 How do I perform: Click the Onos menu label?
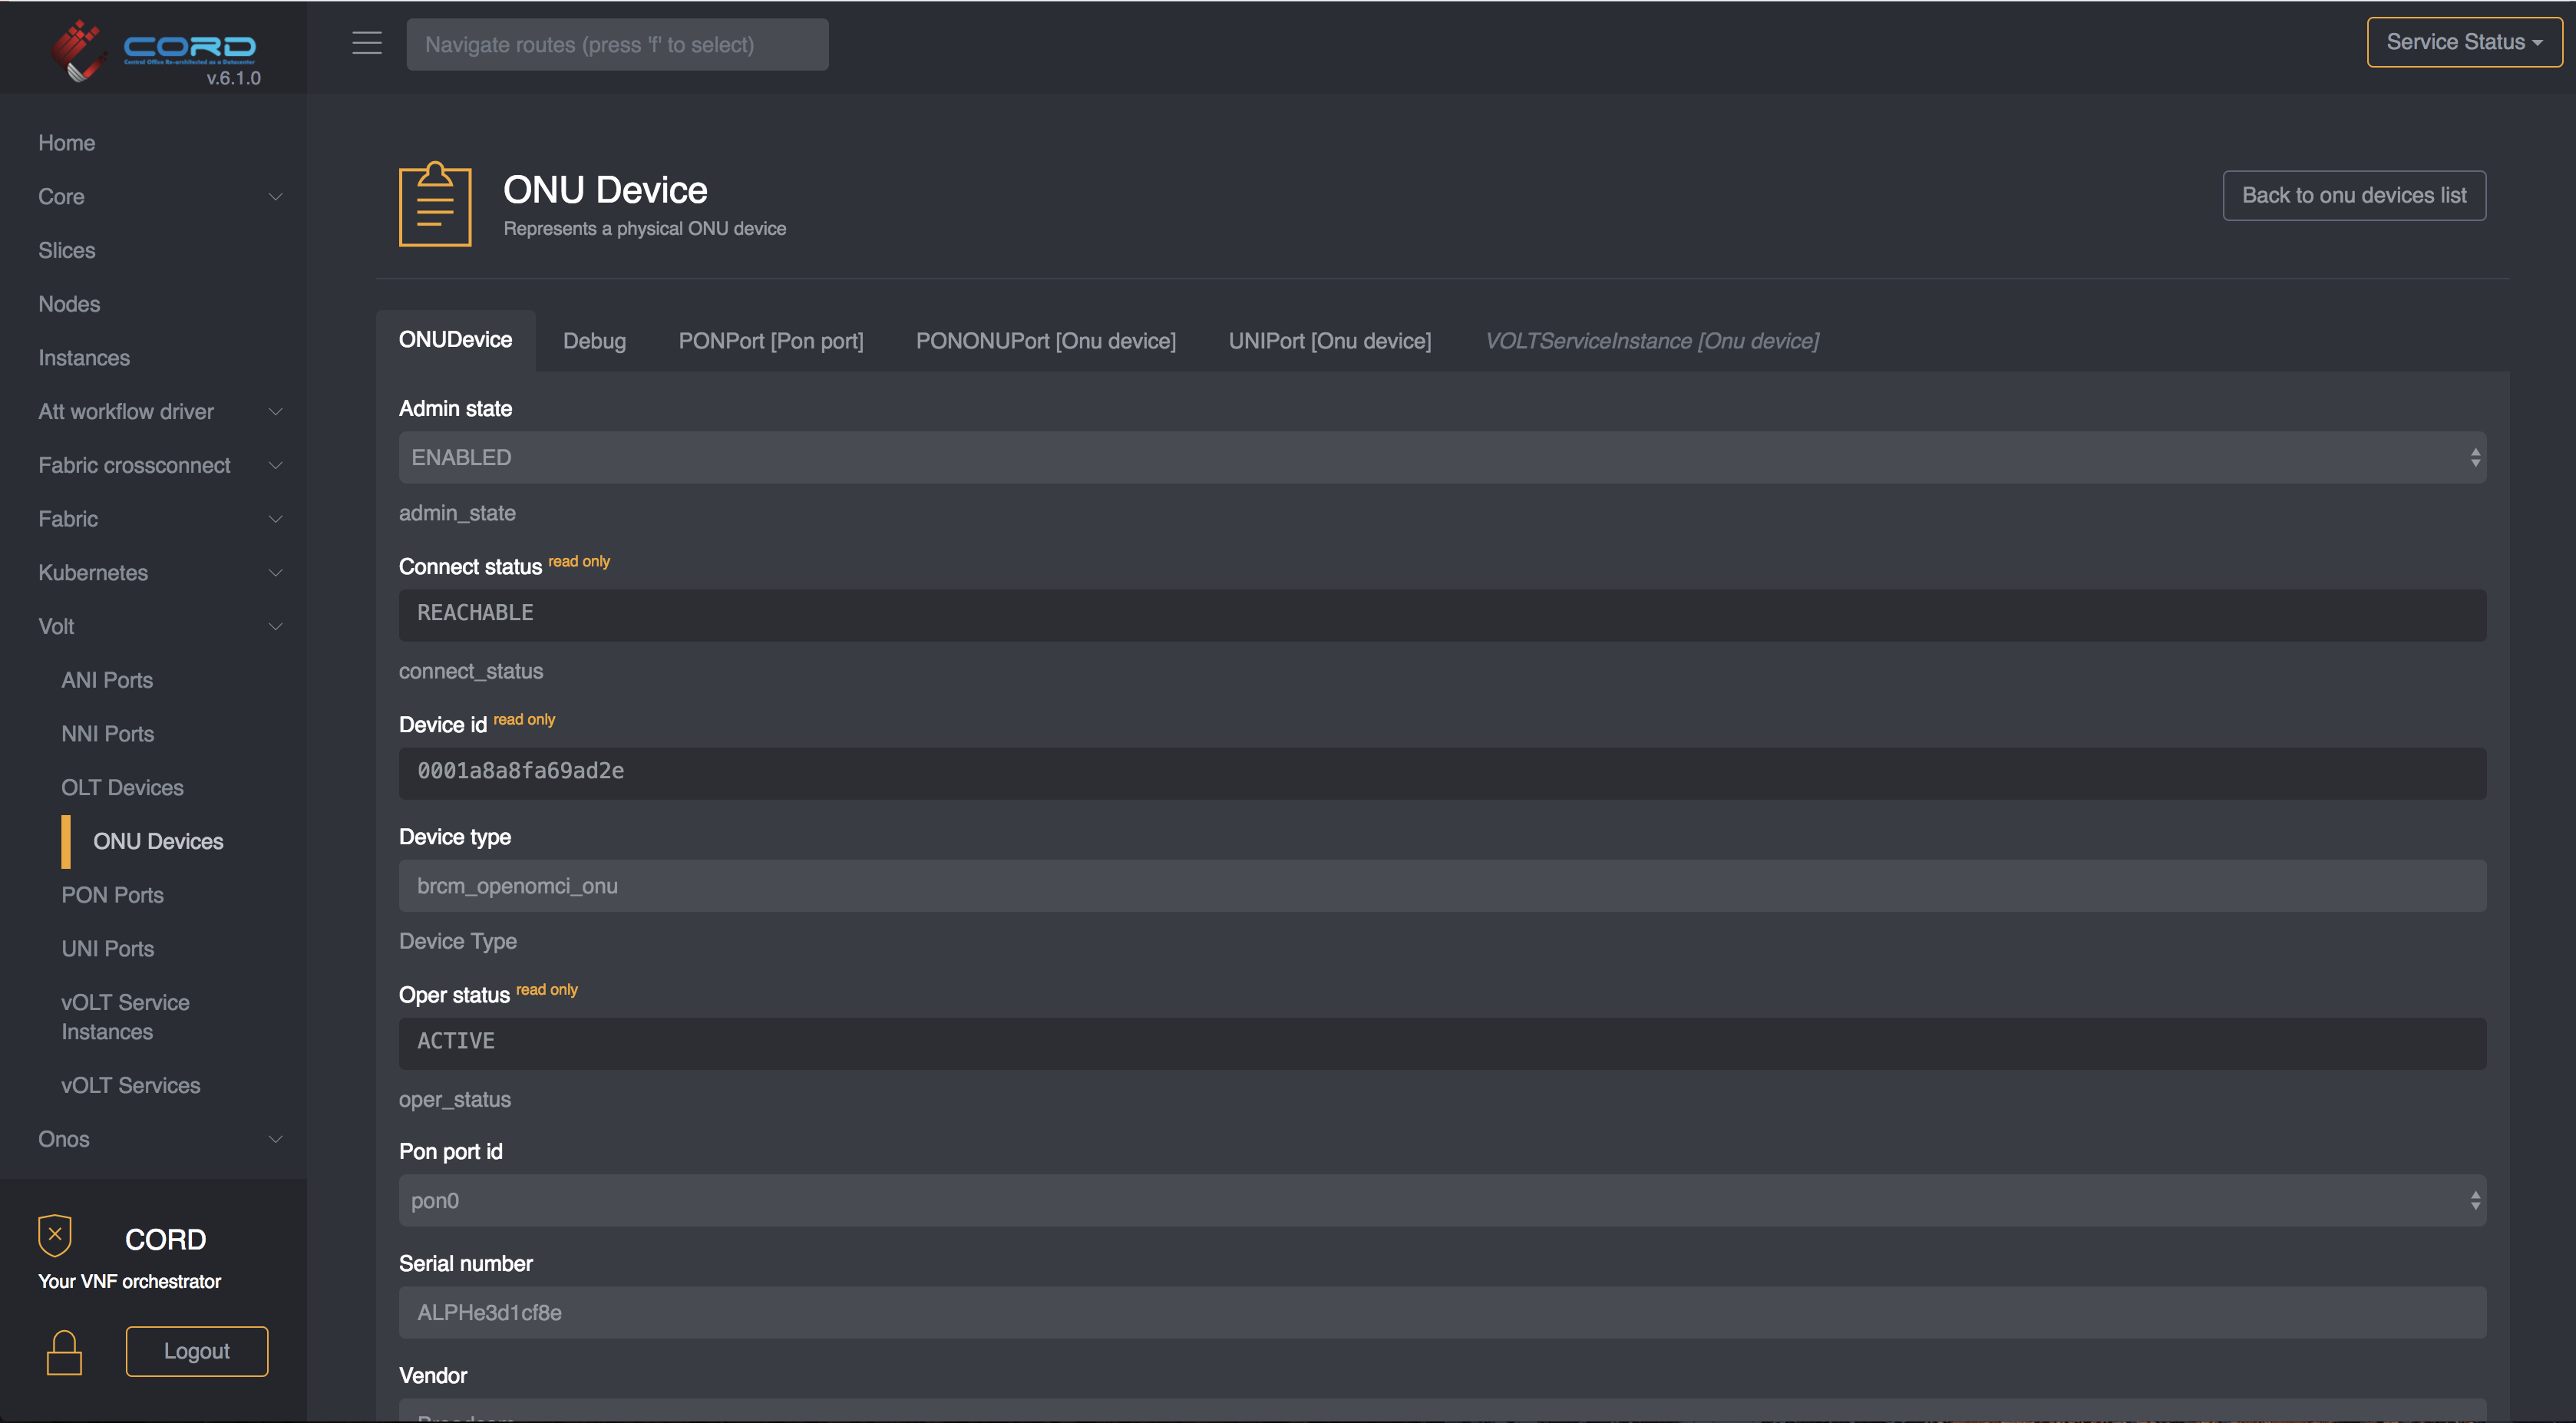pos(64,1139)
